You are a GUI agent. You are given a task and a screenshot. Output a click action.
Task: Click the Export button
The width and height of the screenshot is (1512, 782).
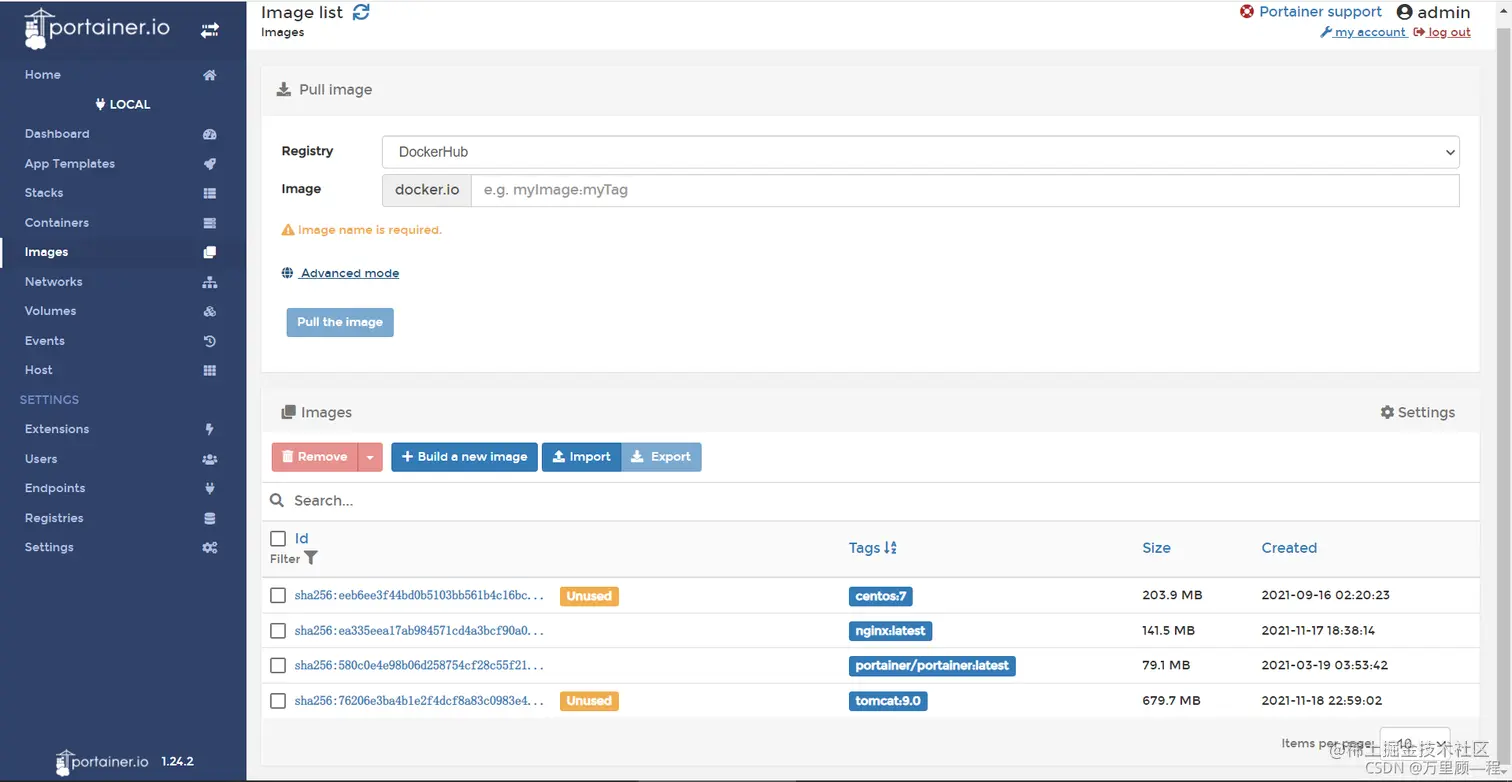[x=661, y=457]
